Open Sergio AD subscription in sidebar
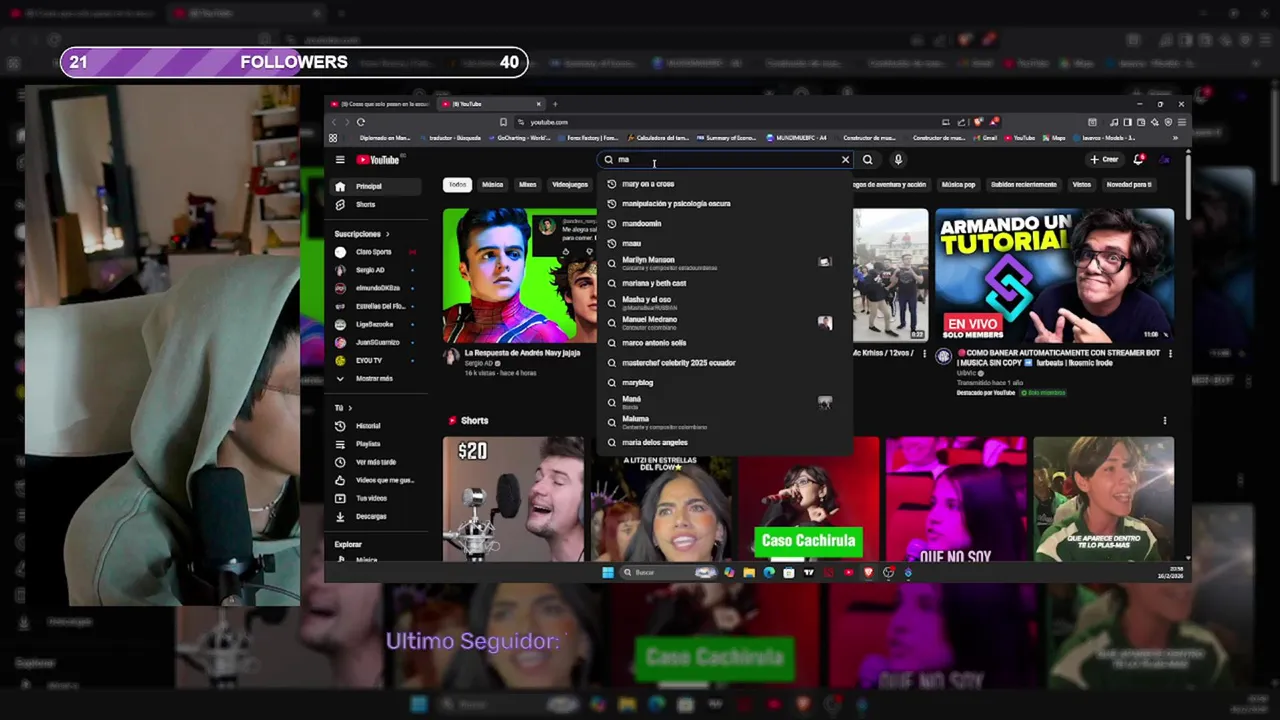1280x720 pixels. (x=374, y=270)
